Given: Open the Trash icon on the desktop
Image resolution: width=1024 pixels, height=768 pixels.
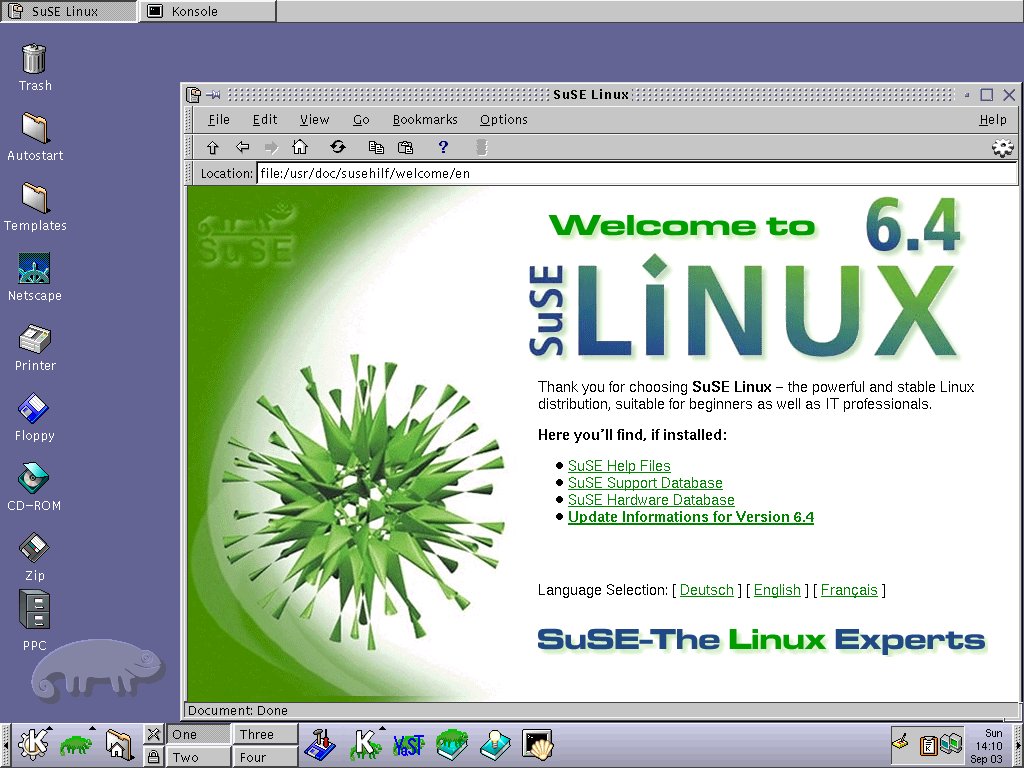Looking at the screenshot, I should point(34,59).
